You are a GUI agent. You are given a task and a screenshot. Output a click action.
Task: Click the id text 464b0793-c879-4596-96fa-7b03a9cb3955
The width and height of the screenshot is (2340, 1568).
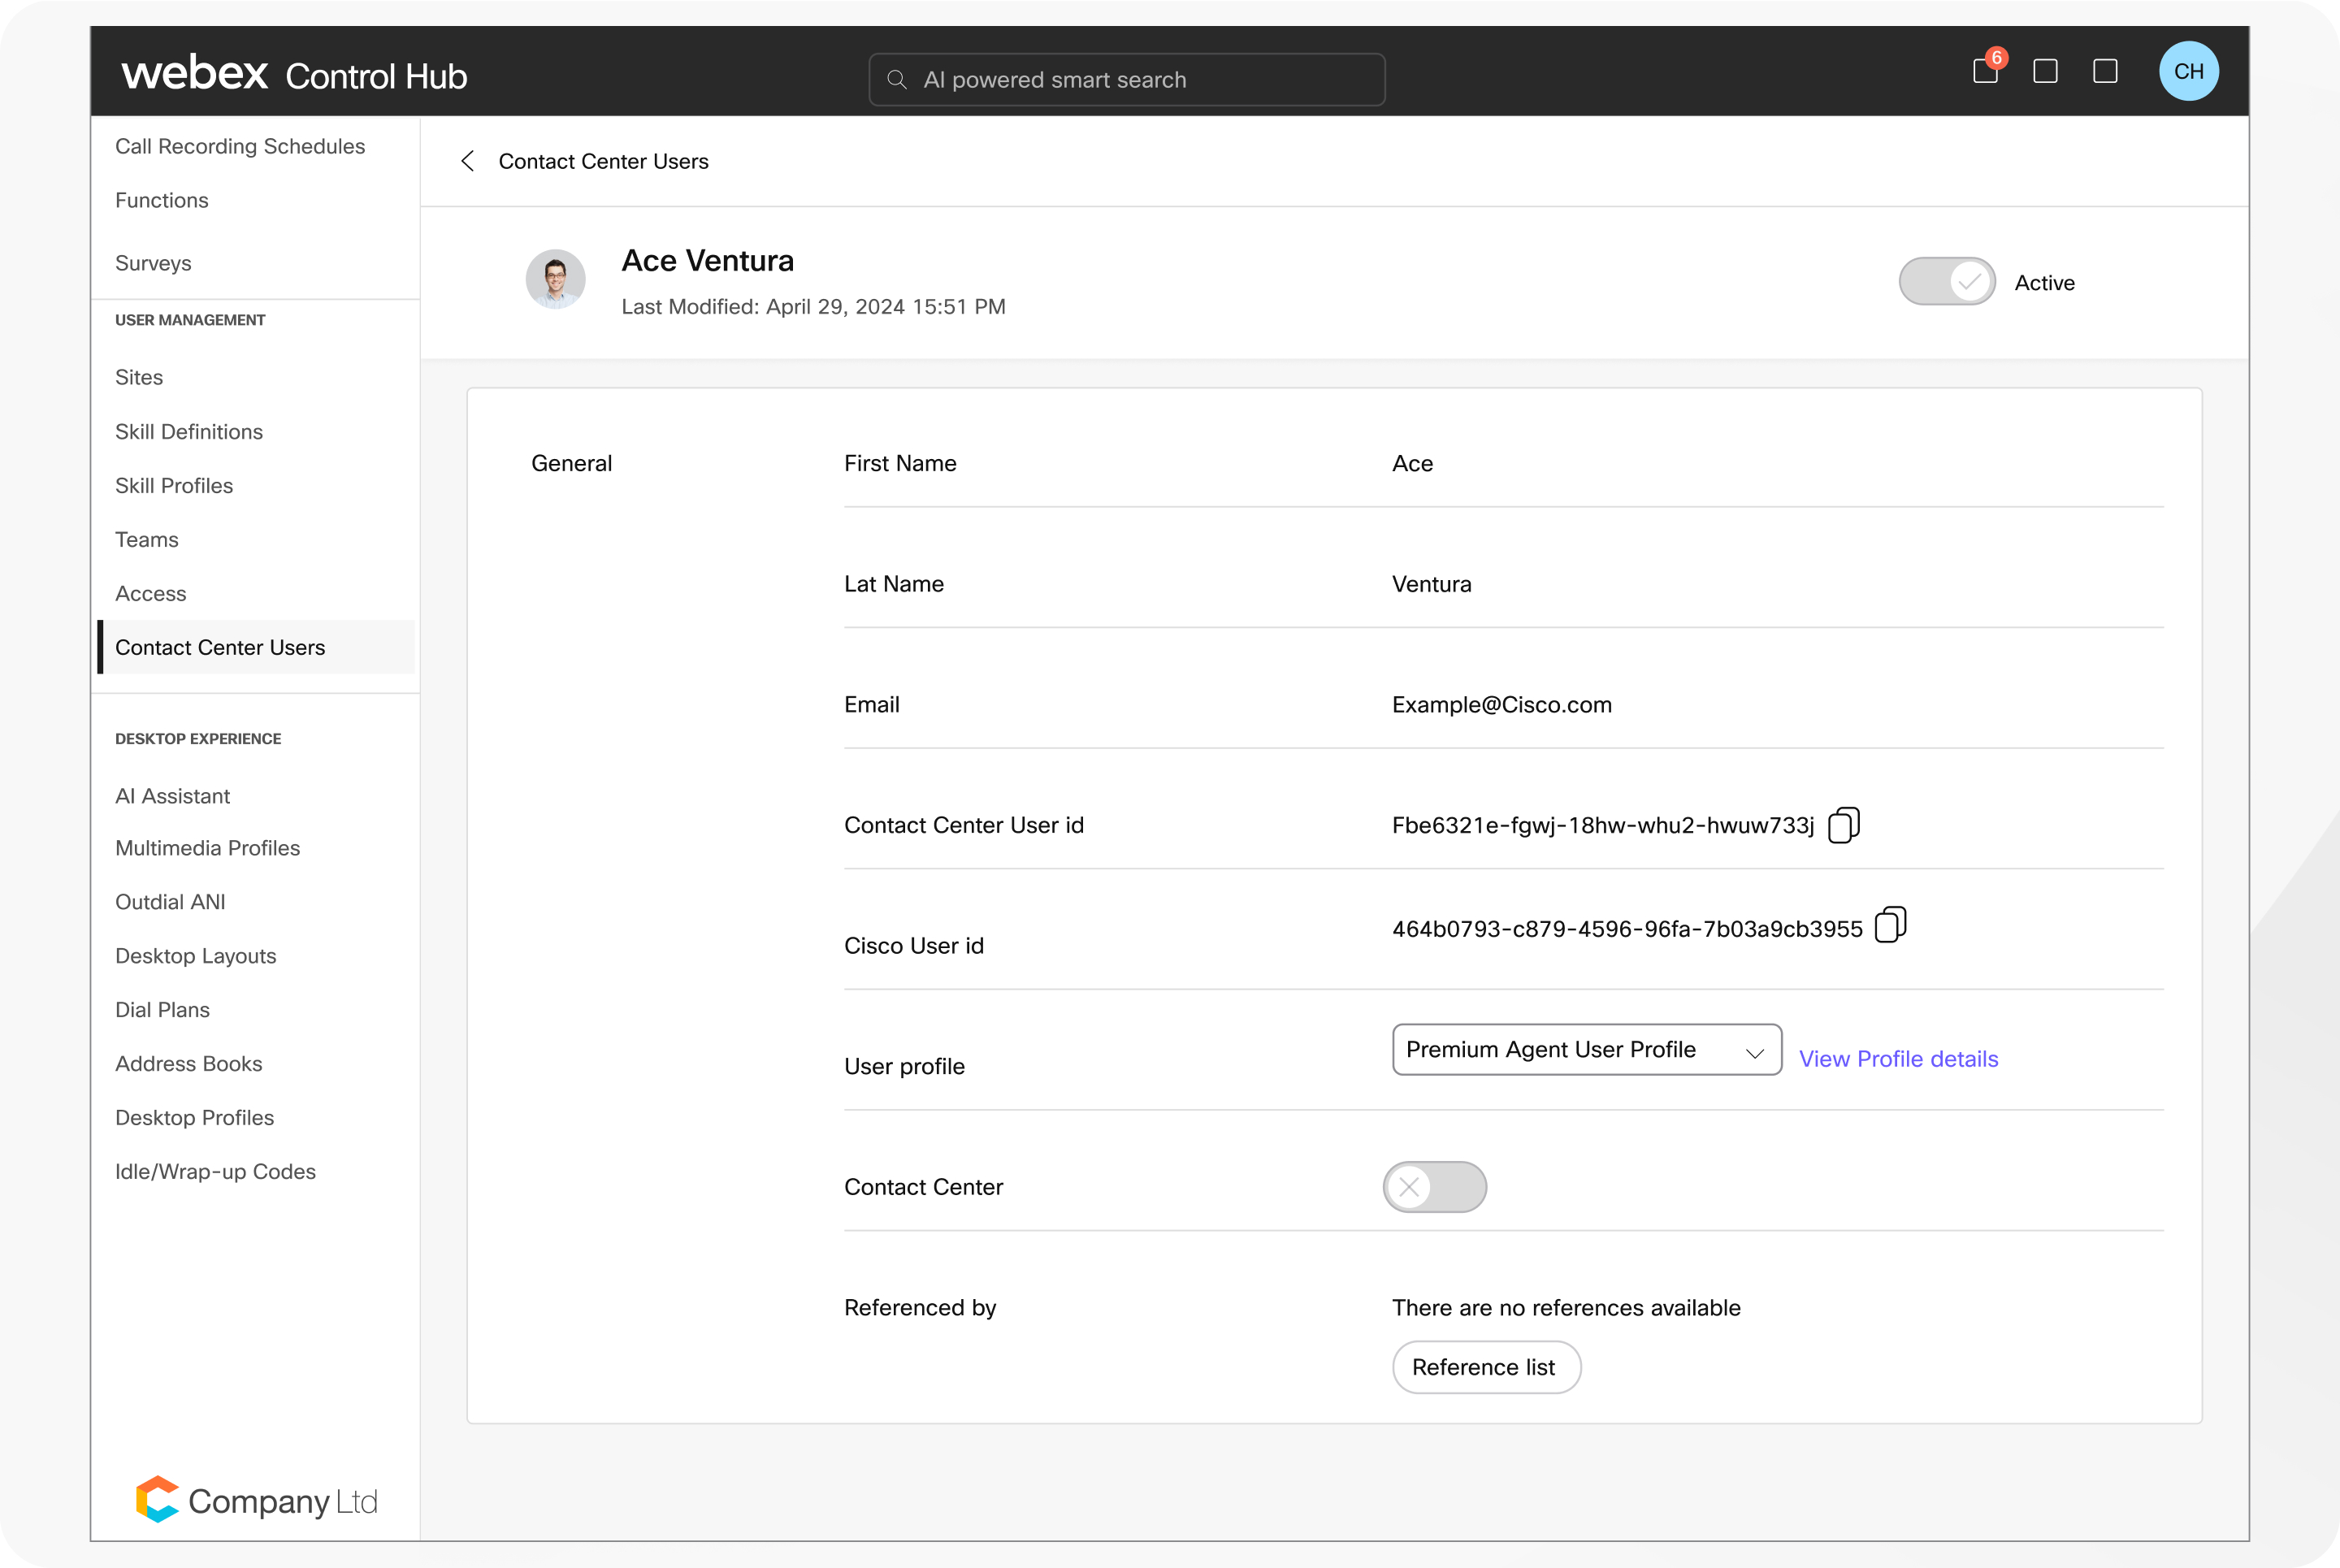[x=1627, y=929]
